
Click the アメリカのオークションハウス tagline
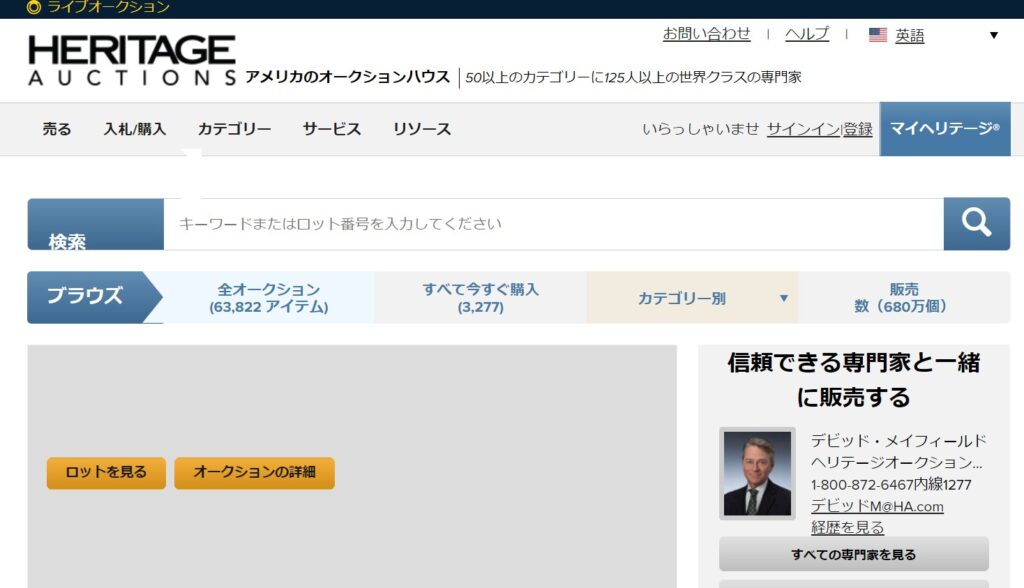[348, 77]
